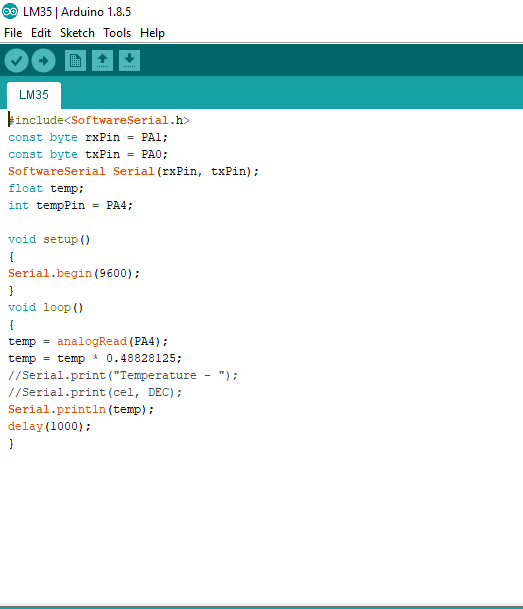Open the Sketch menu
Viewport: 523px width, 609px height.
[x=77, y=33]
